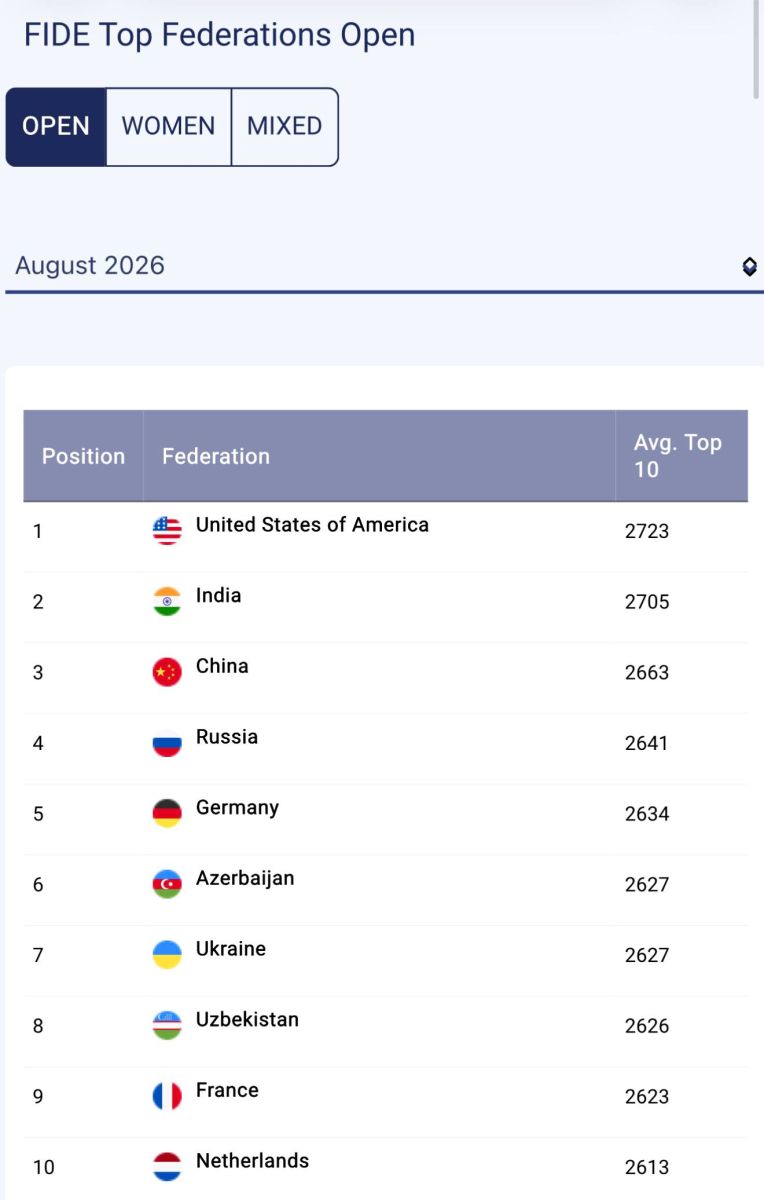Select the OPEN category toggle
The height and width of the screenshot is (1200, 764).
(x=56, y=127)
